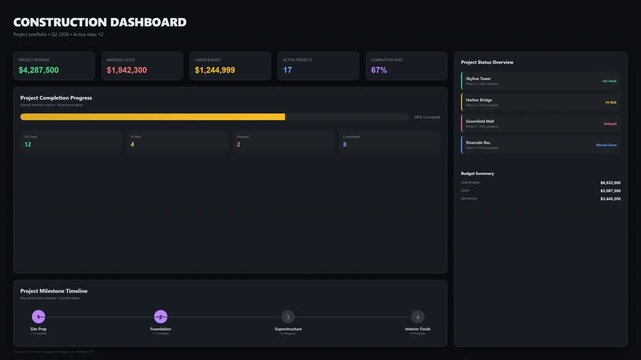Click the Project Status Overview heading
The width and height of the screenshot is (641, 360).
tap(487, 62)
